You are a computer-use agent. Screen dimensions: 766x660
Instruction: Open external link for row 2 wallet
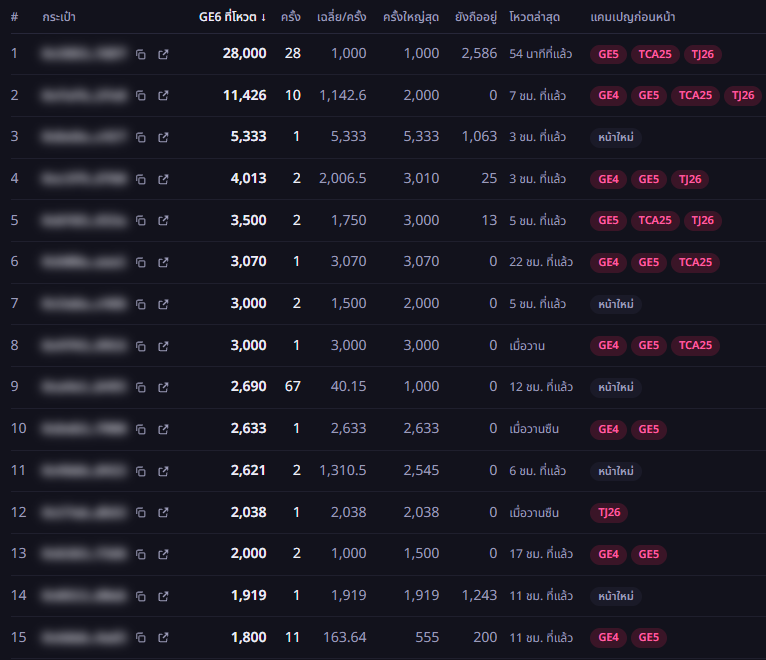(163, 95)
